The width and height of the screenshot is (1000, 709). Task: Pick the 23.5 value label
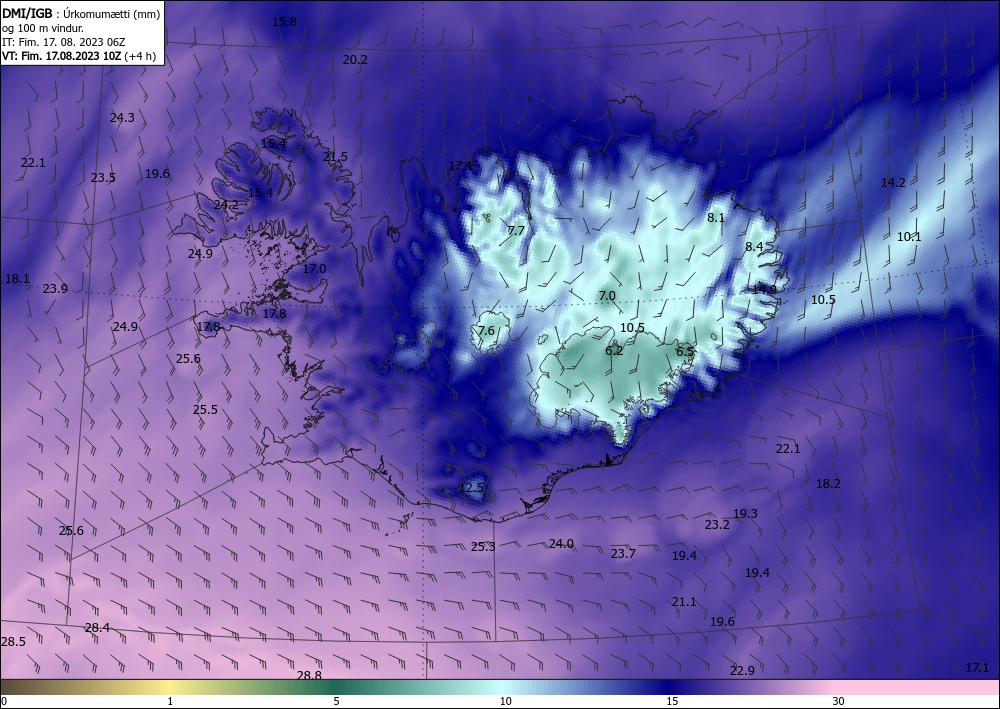(x=103, y=178)
